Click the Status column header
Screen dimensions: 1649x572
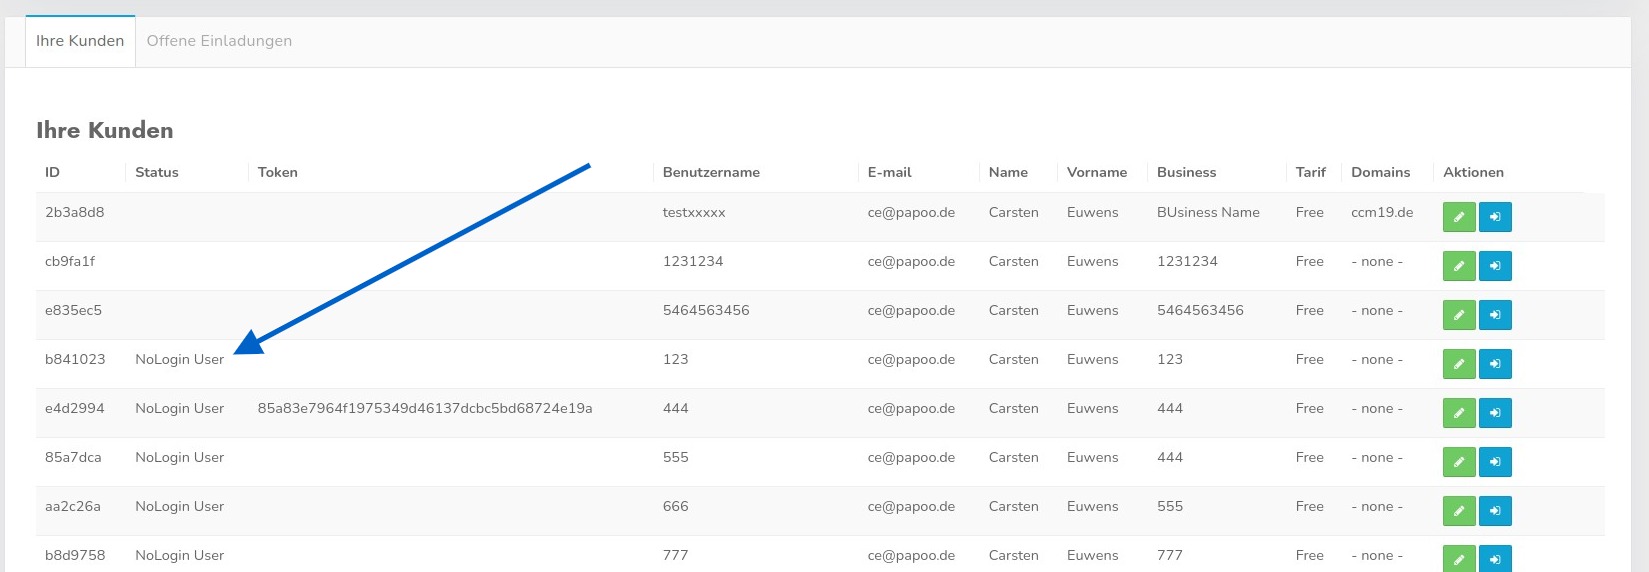(157, 172)
